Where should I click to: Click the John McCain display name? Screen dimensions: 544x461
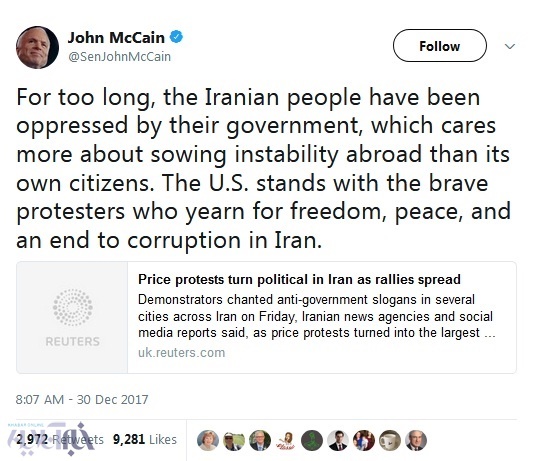tap(116, 38)
